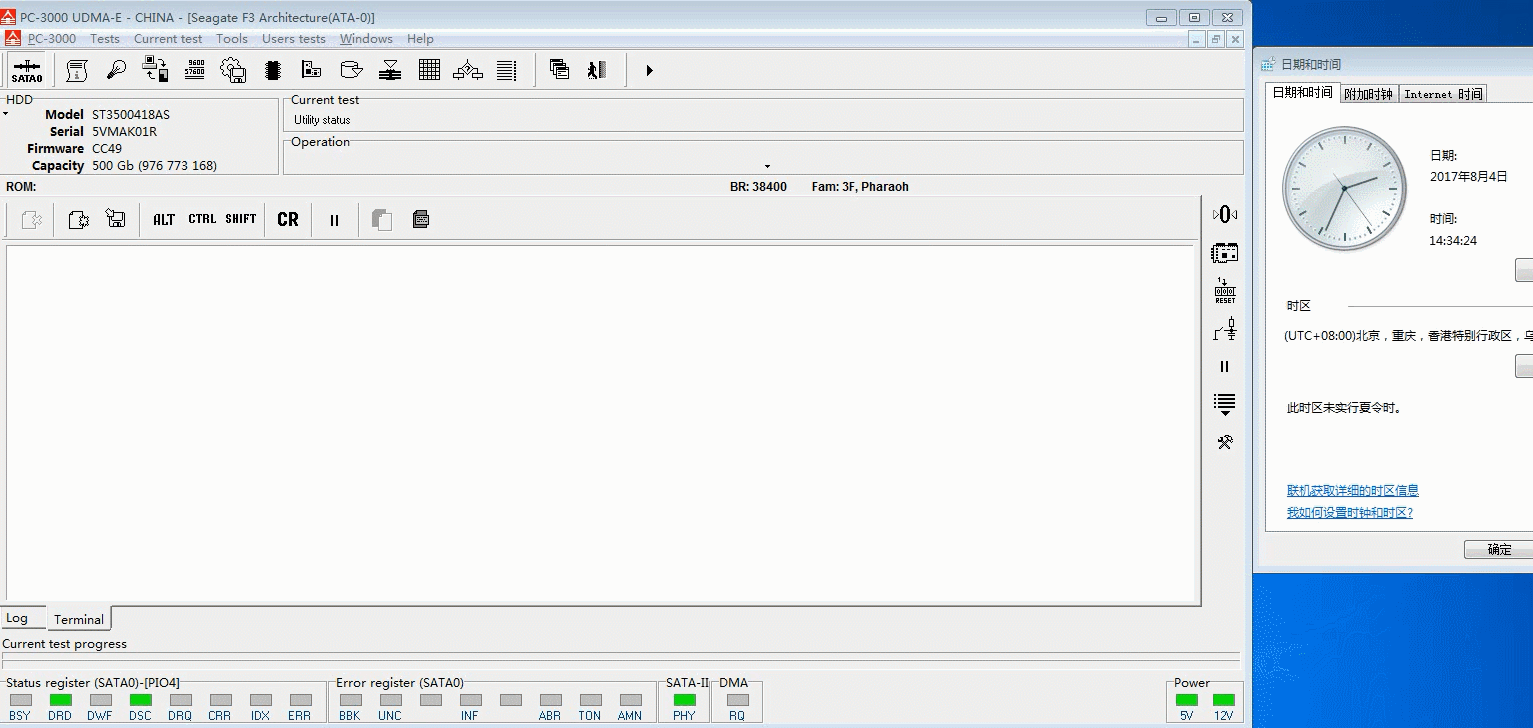1533x728 pixels.
Task: Click the keyboard terminal icon
Action: pyautogui.click(x=421, y=219)
